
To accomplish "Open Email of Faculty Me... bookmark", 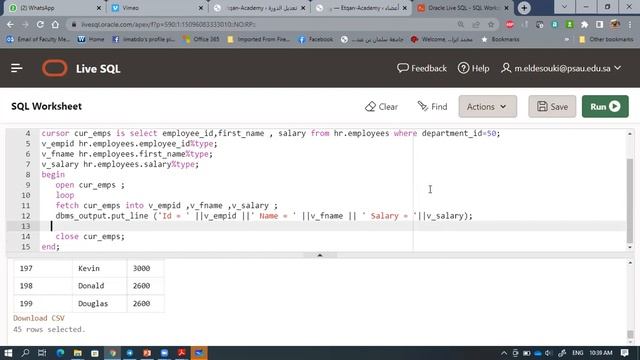I will click(x=38, y=39).
